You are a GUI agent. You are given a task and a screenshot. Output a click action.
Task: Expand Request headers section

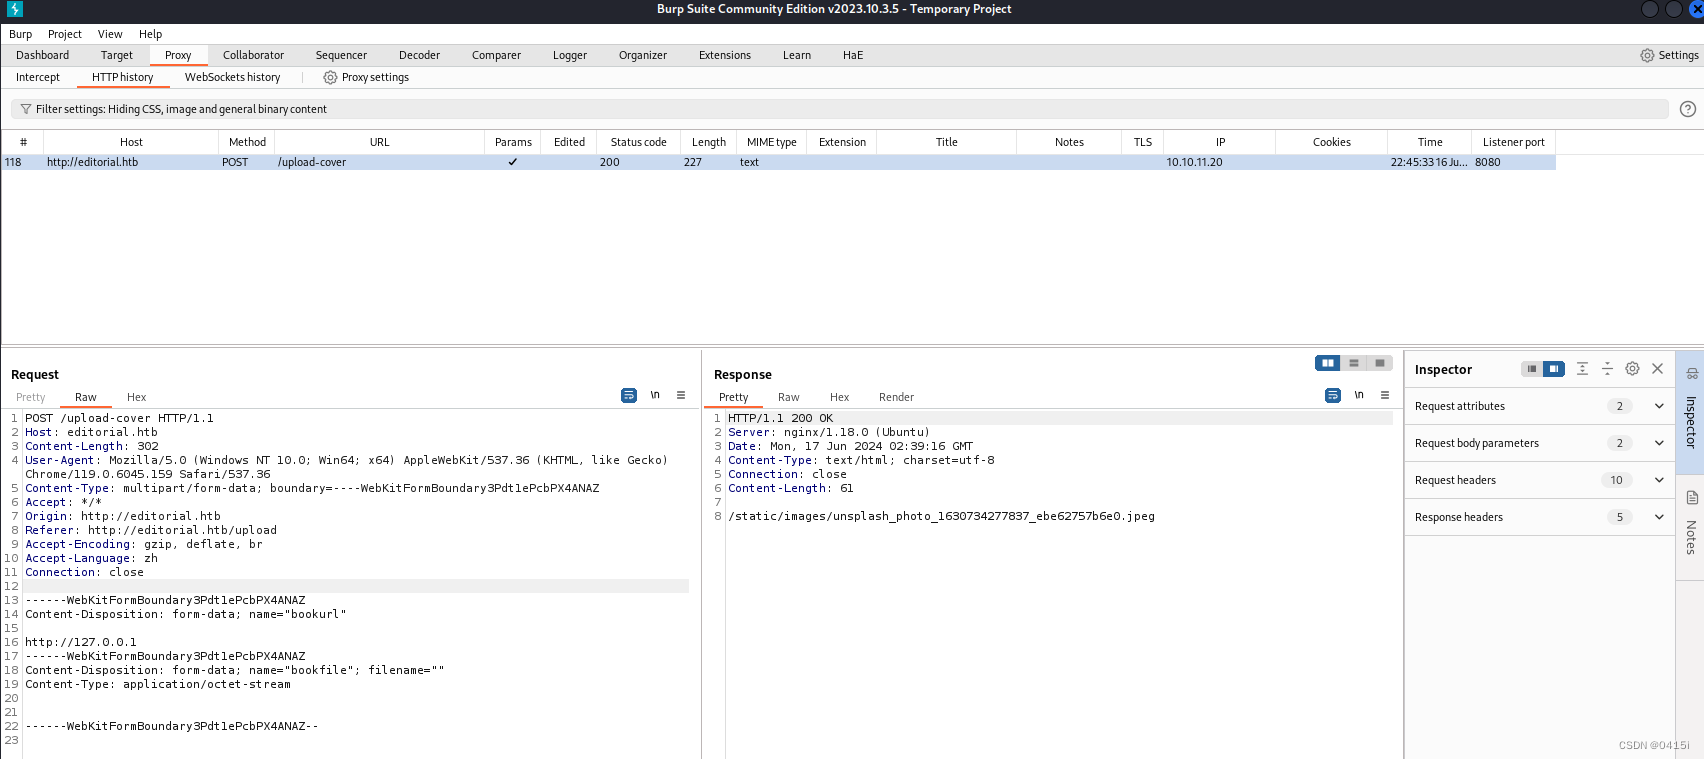1659,480
